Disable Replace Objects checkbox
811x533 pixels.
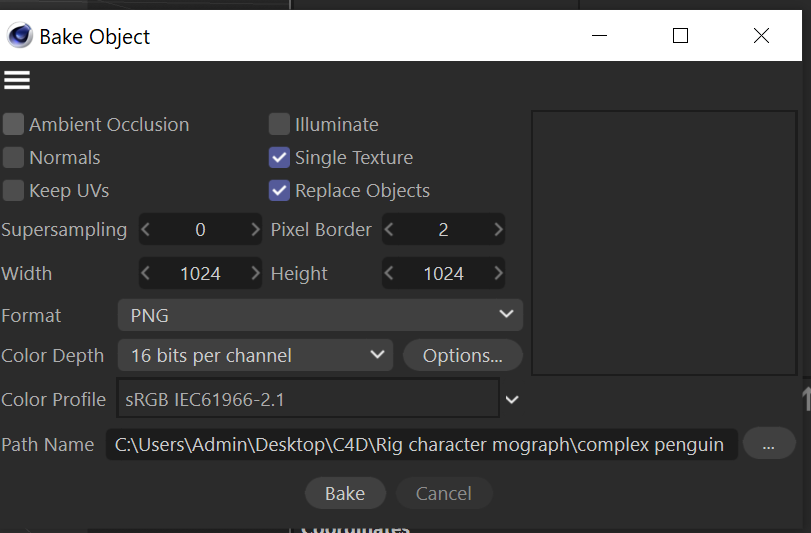tap(279, 191)
